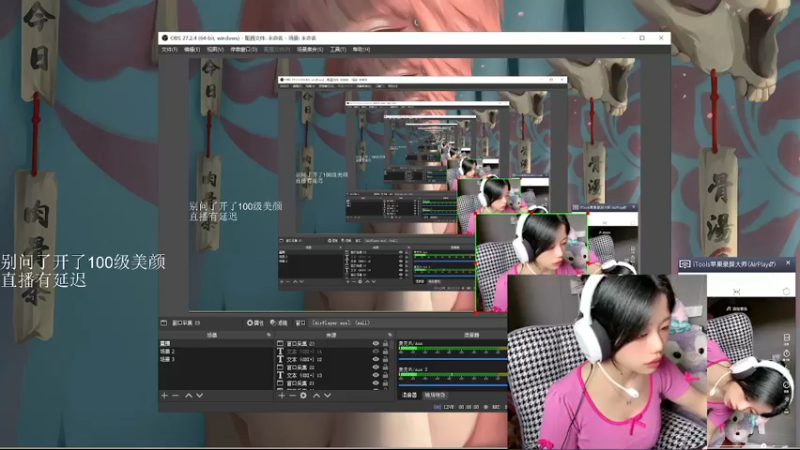The image size is (800, 450).
Task: Click the circle icon in the iTools window toolbar
Action: (x=786, y=291)
